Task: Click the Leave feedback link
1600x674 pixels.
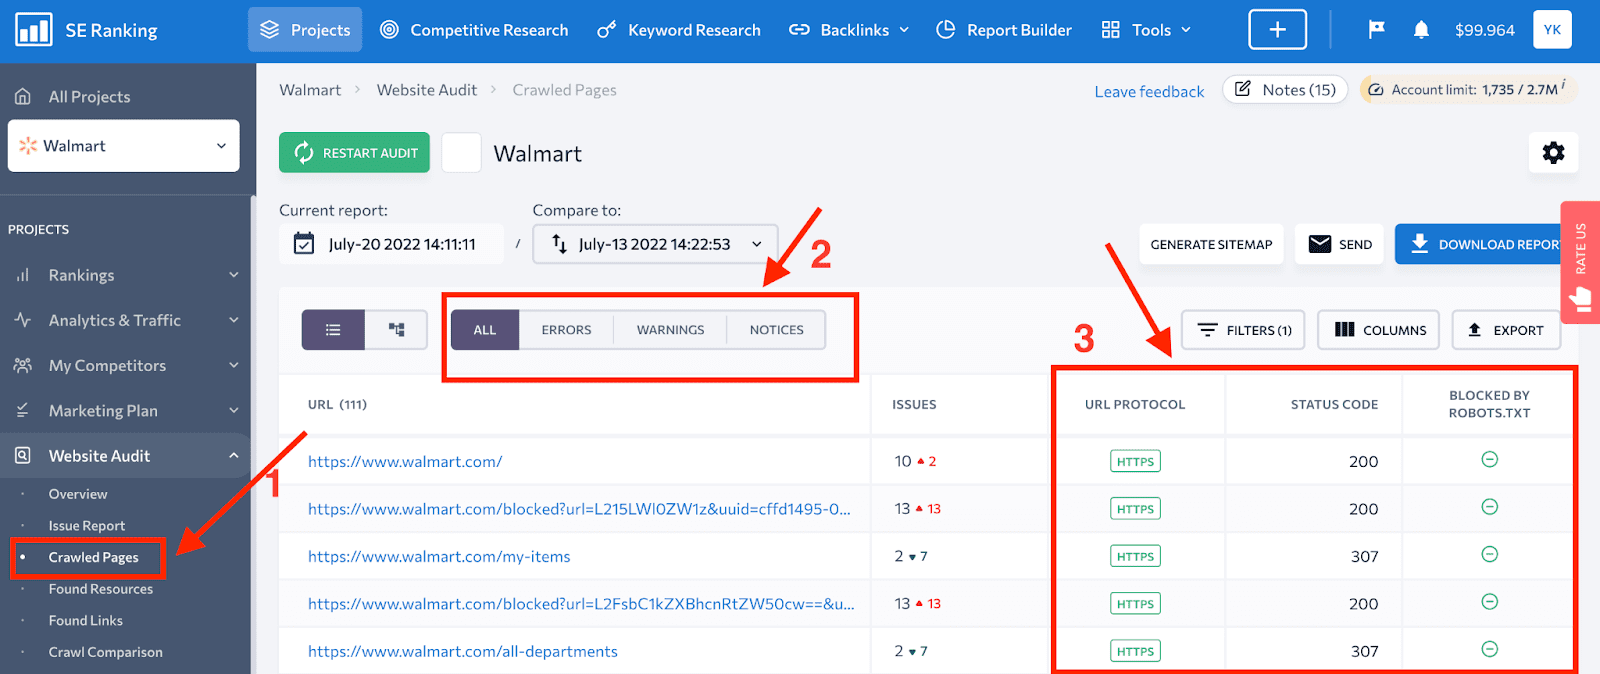Action: tap(1149, 92)
